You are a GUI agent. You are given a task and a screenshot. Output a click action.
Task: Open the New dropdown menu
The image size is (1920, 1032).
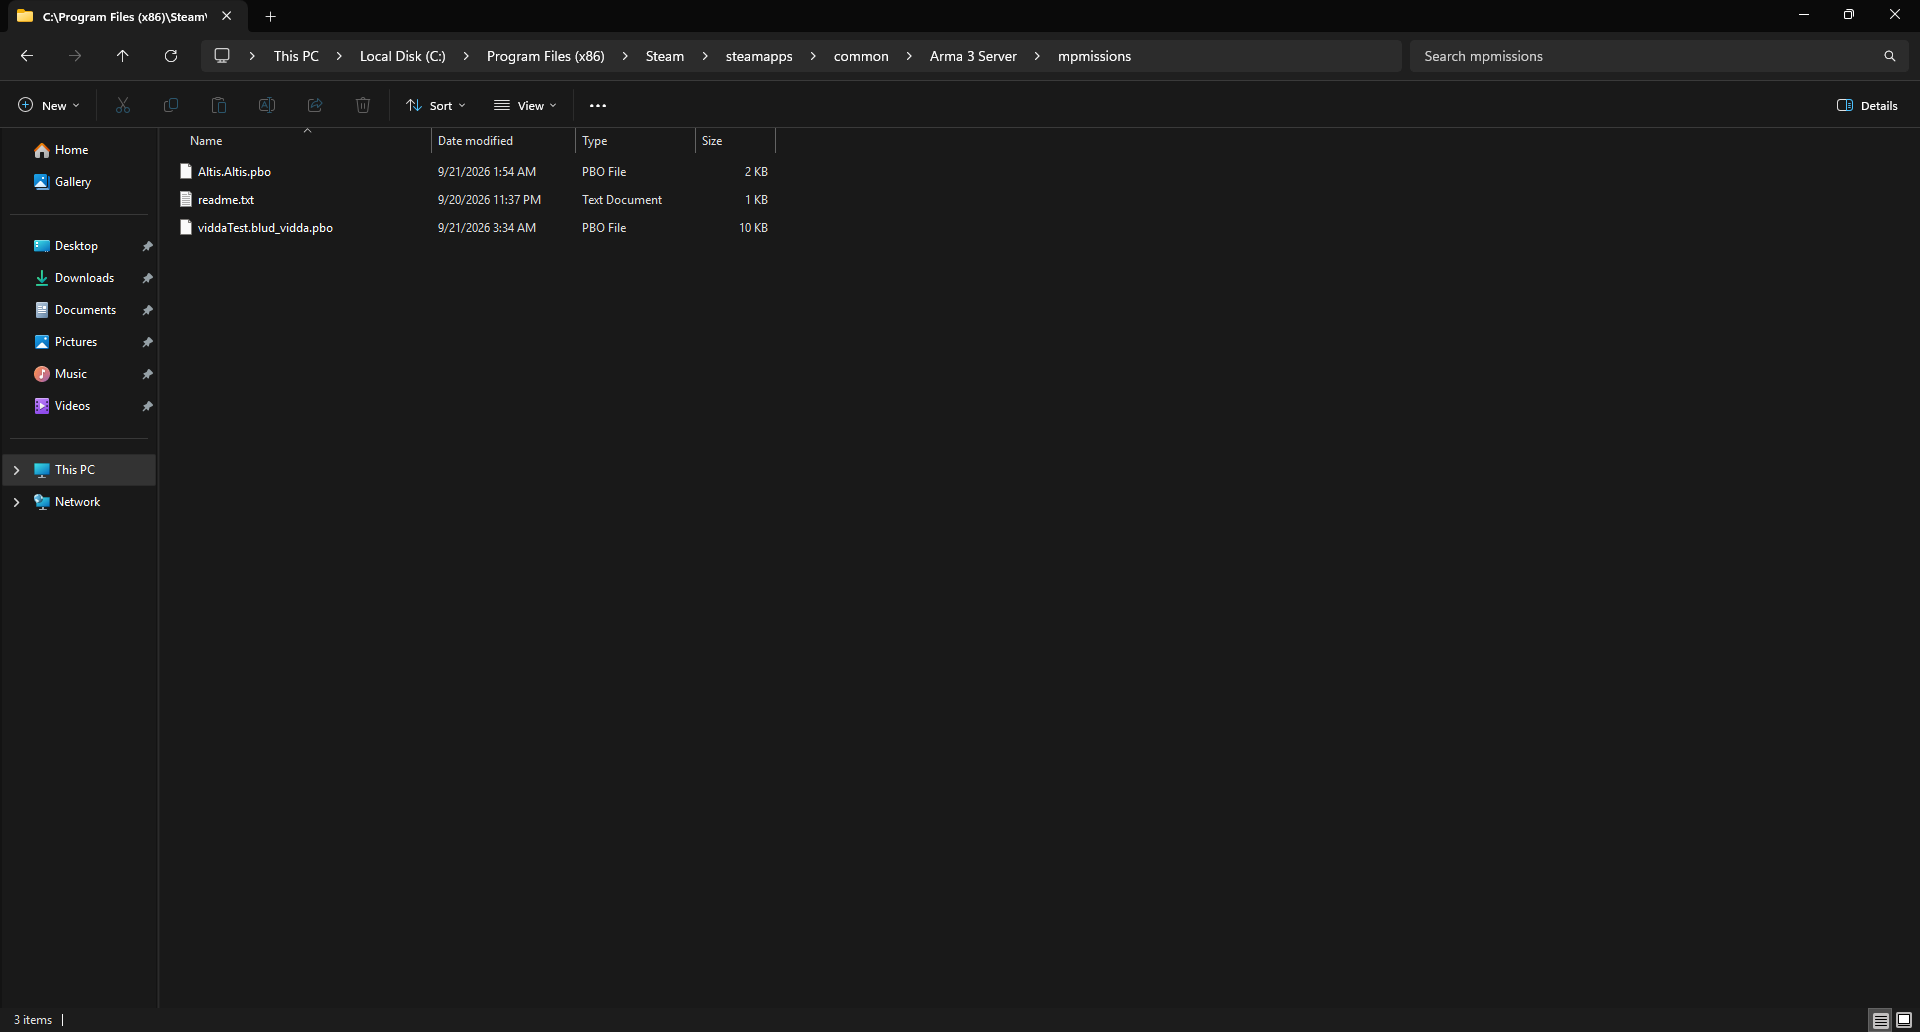48,105
